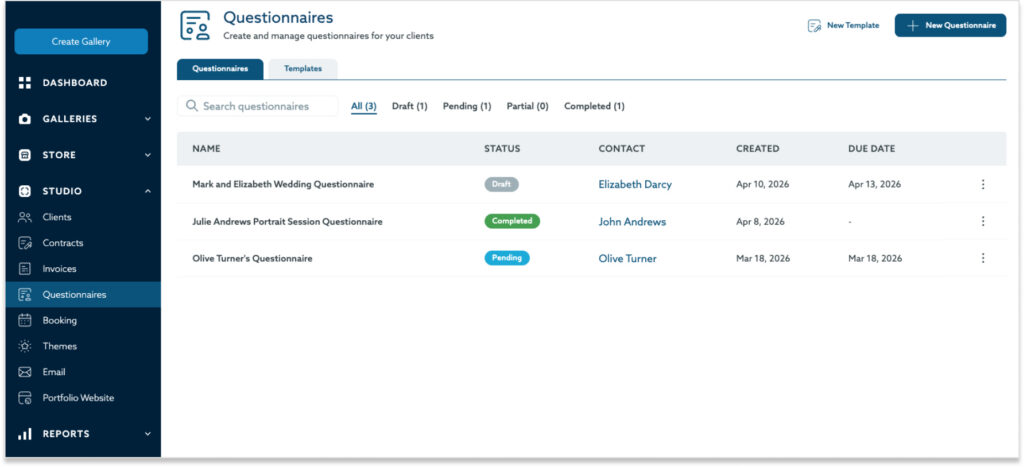This screenshot has height=467, width=1024.
Task: Open Dashboard in the sidebar
Action: [75, 83]
